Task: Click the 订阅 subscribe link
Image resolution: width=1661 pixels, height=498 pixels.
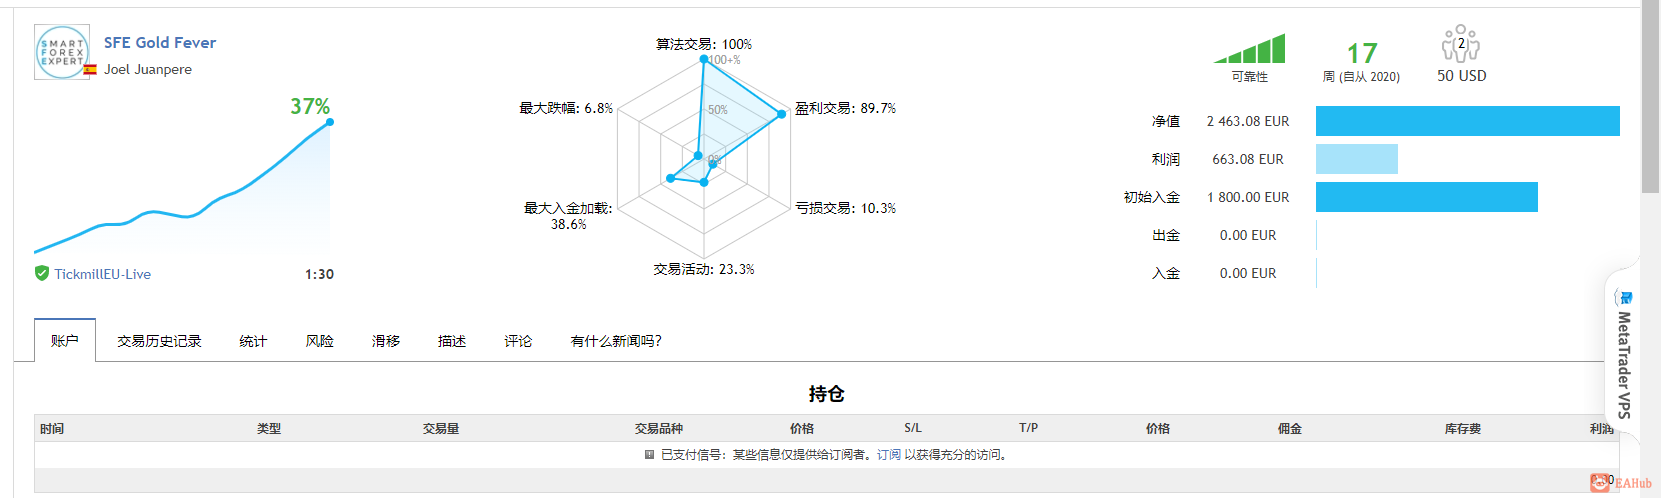Action: [x=889, y=455]
